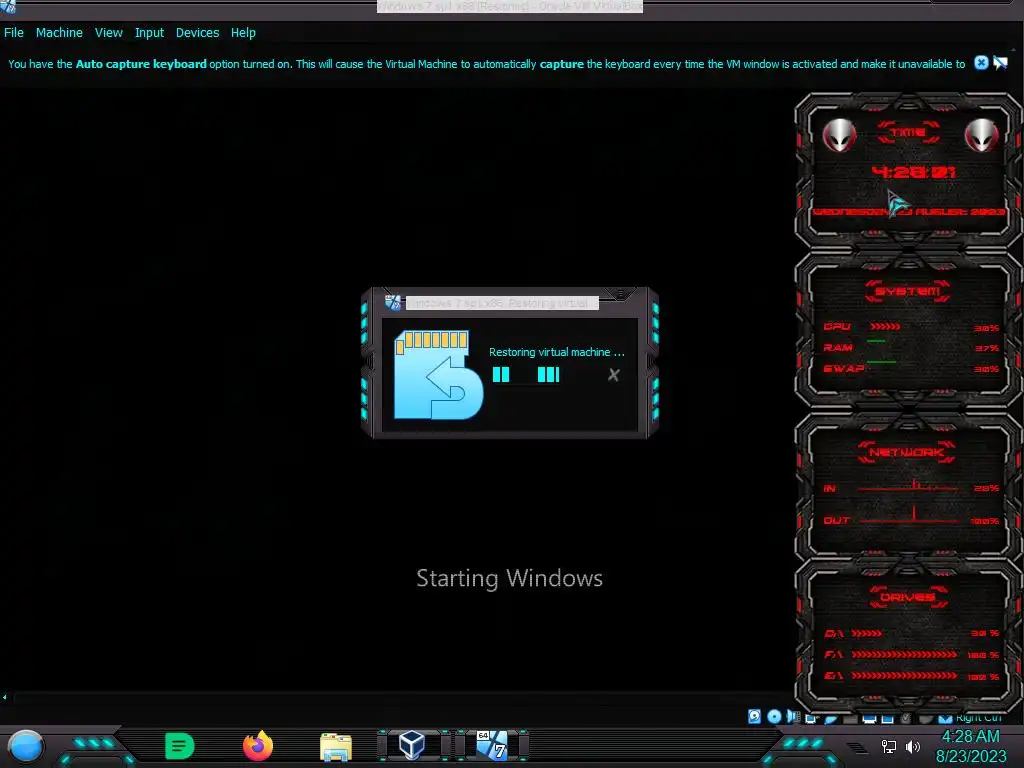Click the memory card restore image

[x=438, y=375]
